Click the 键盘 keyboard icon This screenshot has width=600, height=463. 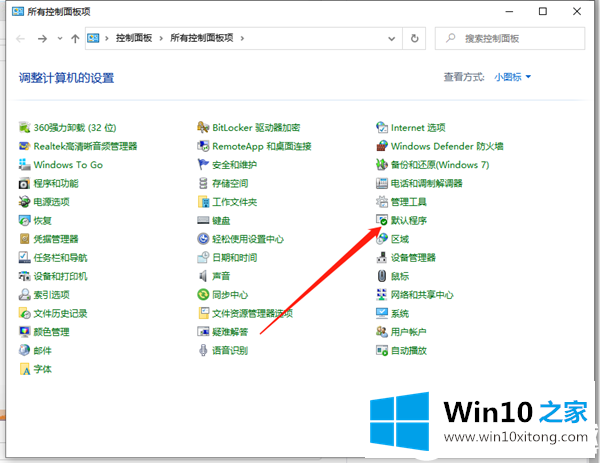[x=203, y=220]
